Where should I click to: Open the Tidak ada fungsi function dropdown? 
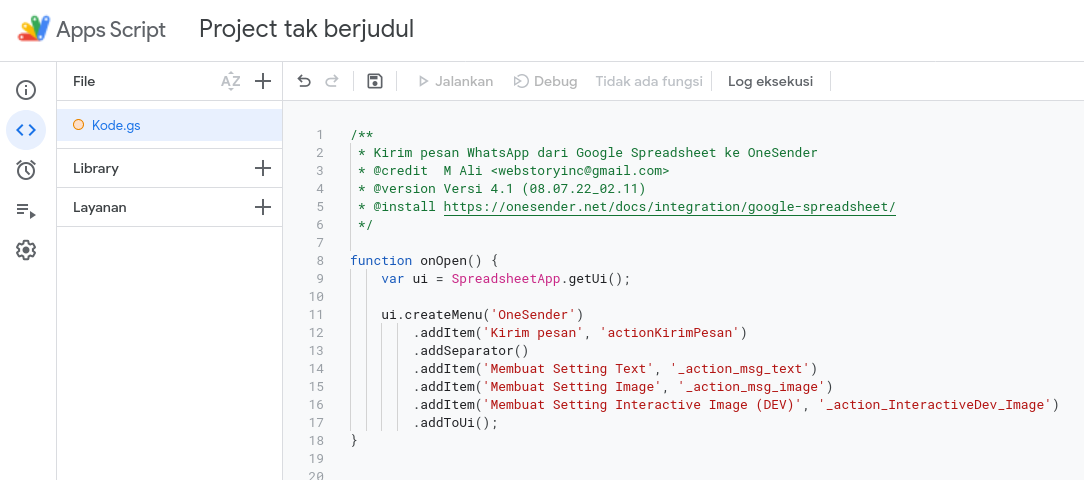pos(649,82)
